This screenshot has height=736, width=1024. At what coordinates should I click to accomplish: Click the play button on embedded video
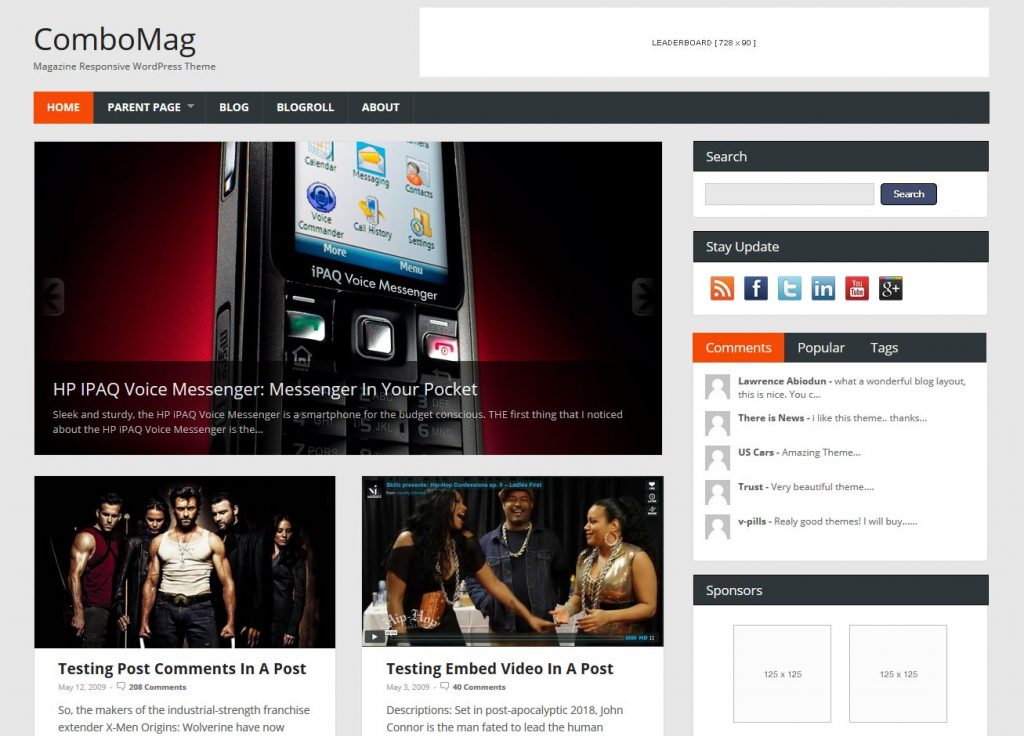point(374,637)
